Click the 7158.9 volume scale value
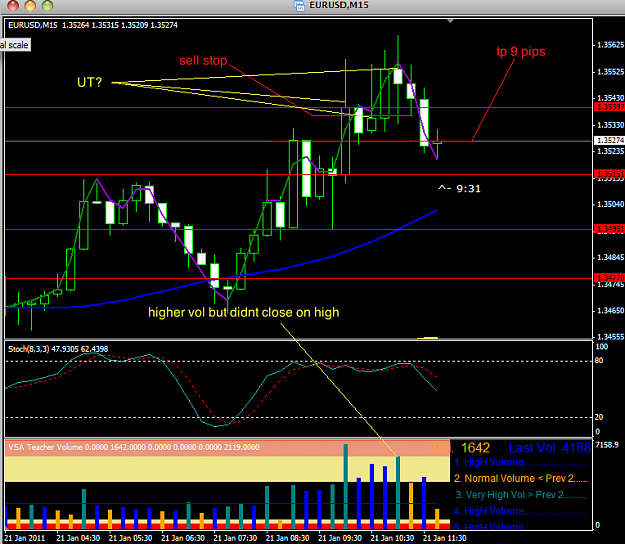The height and width of the screenshot is (544, 625). [x=607, y=445]
